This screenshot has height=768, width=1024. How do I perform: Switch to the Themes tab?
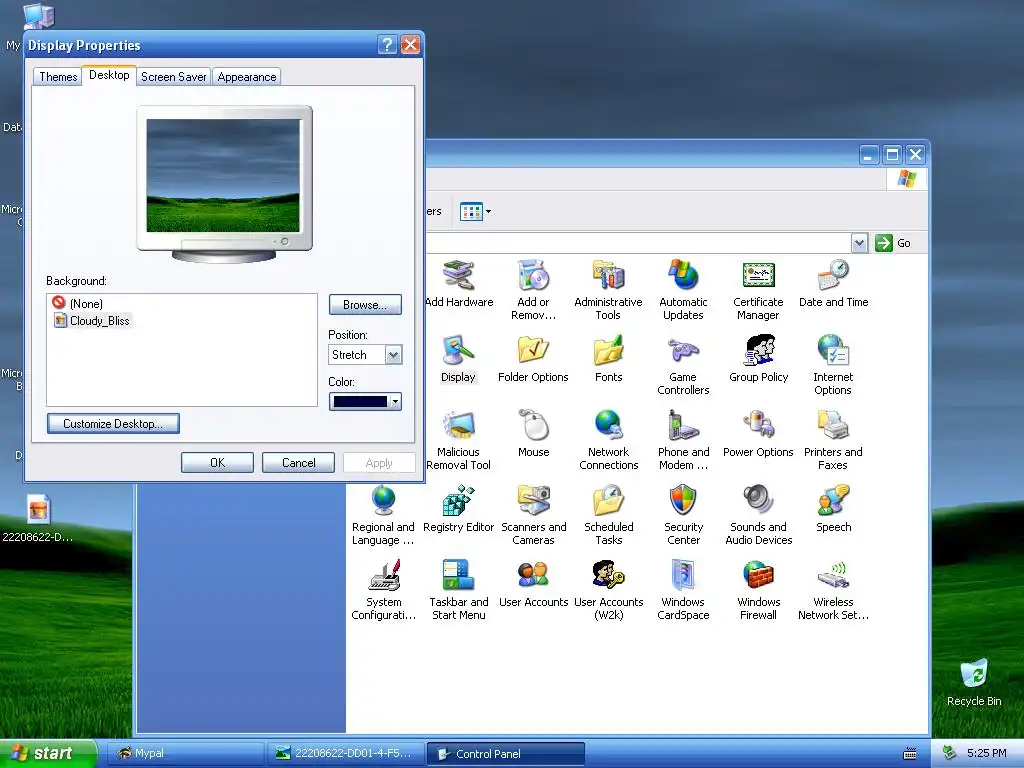click(58, 76)
